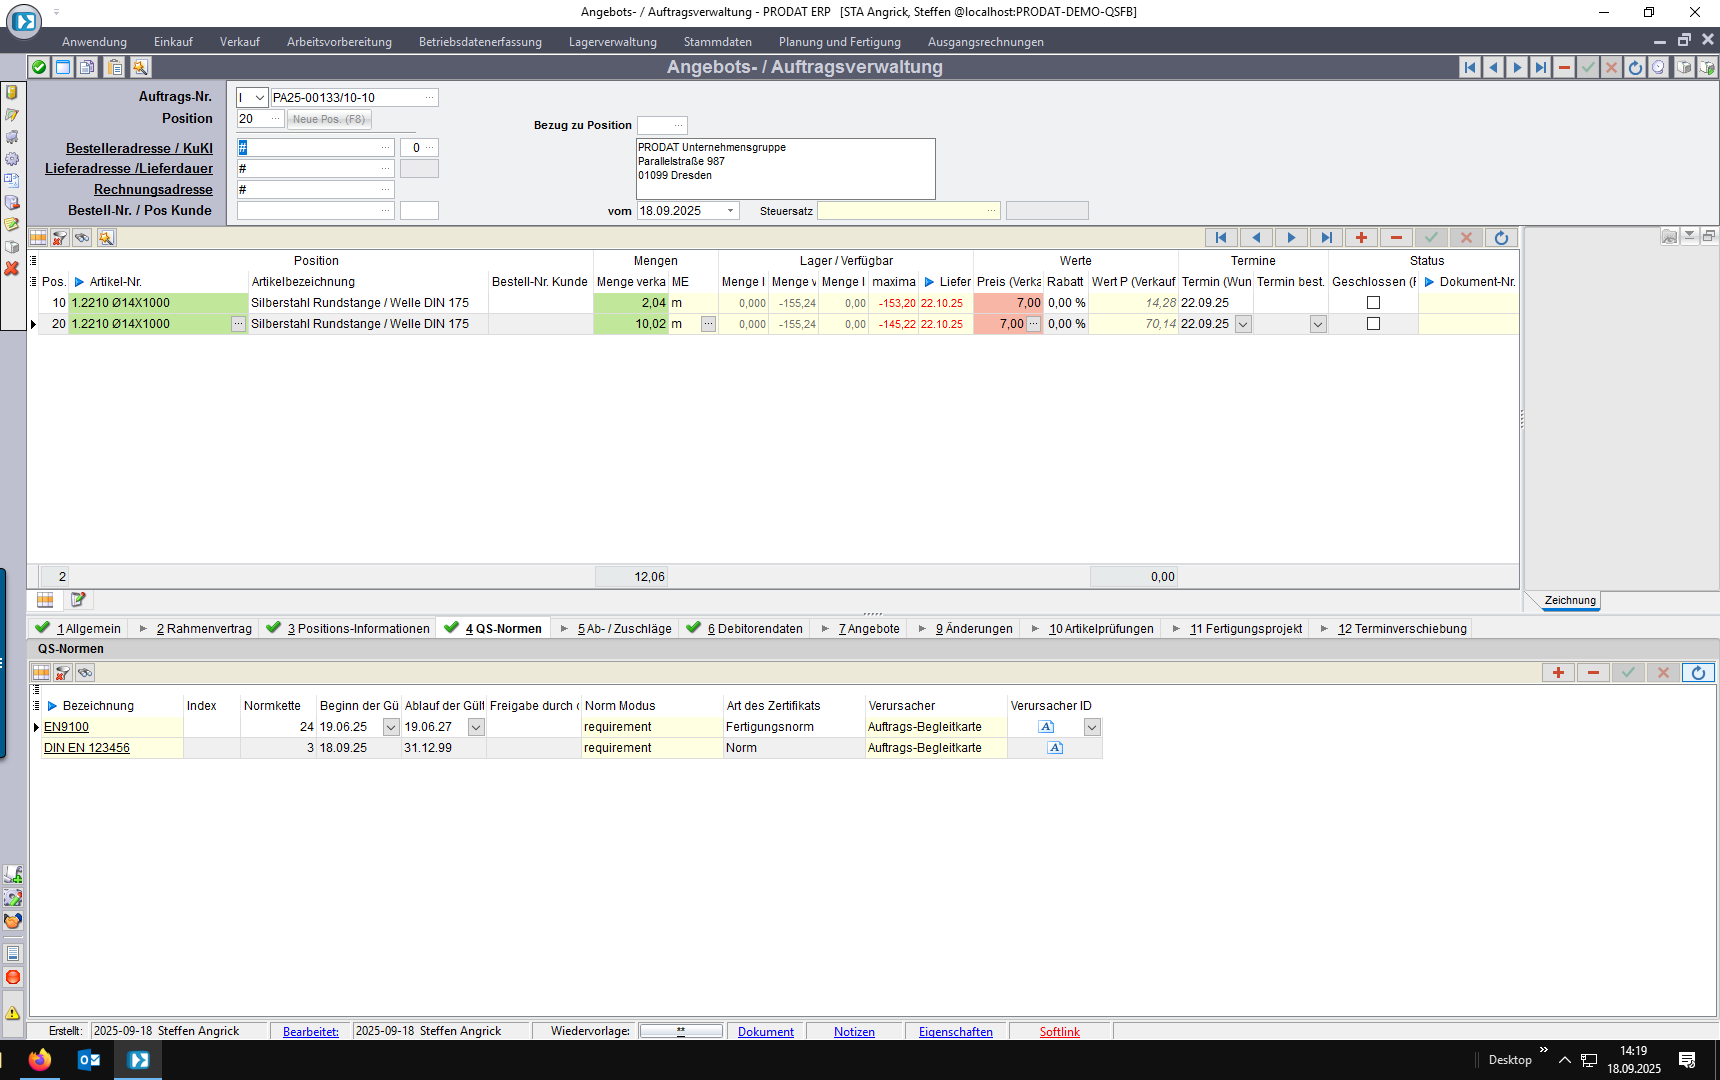Expand the EN9100 Beginn date picker
The image size is (1720, 1080).
[391, 727]
